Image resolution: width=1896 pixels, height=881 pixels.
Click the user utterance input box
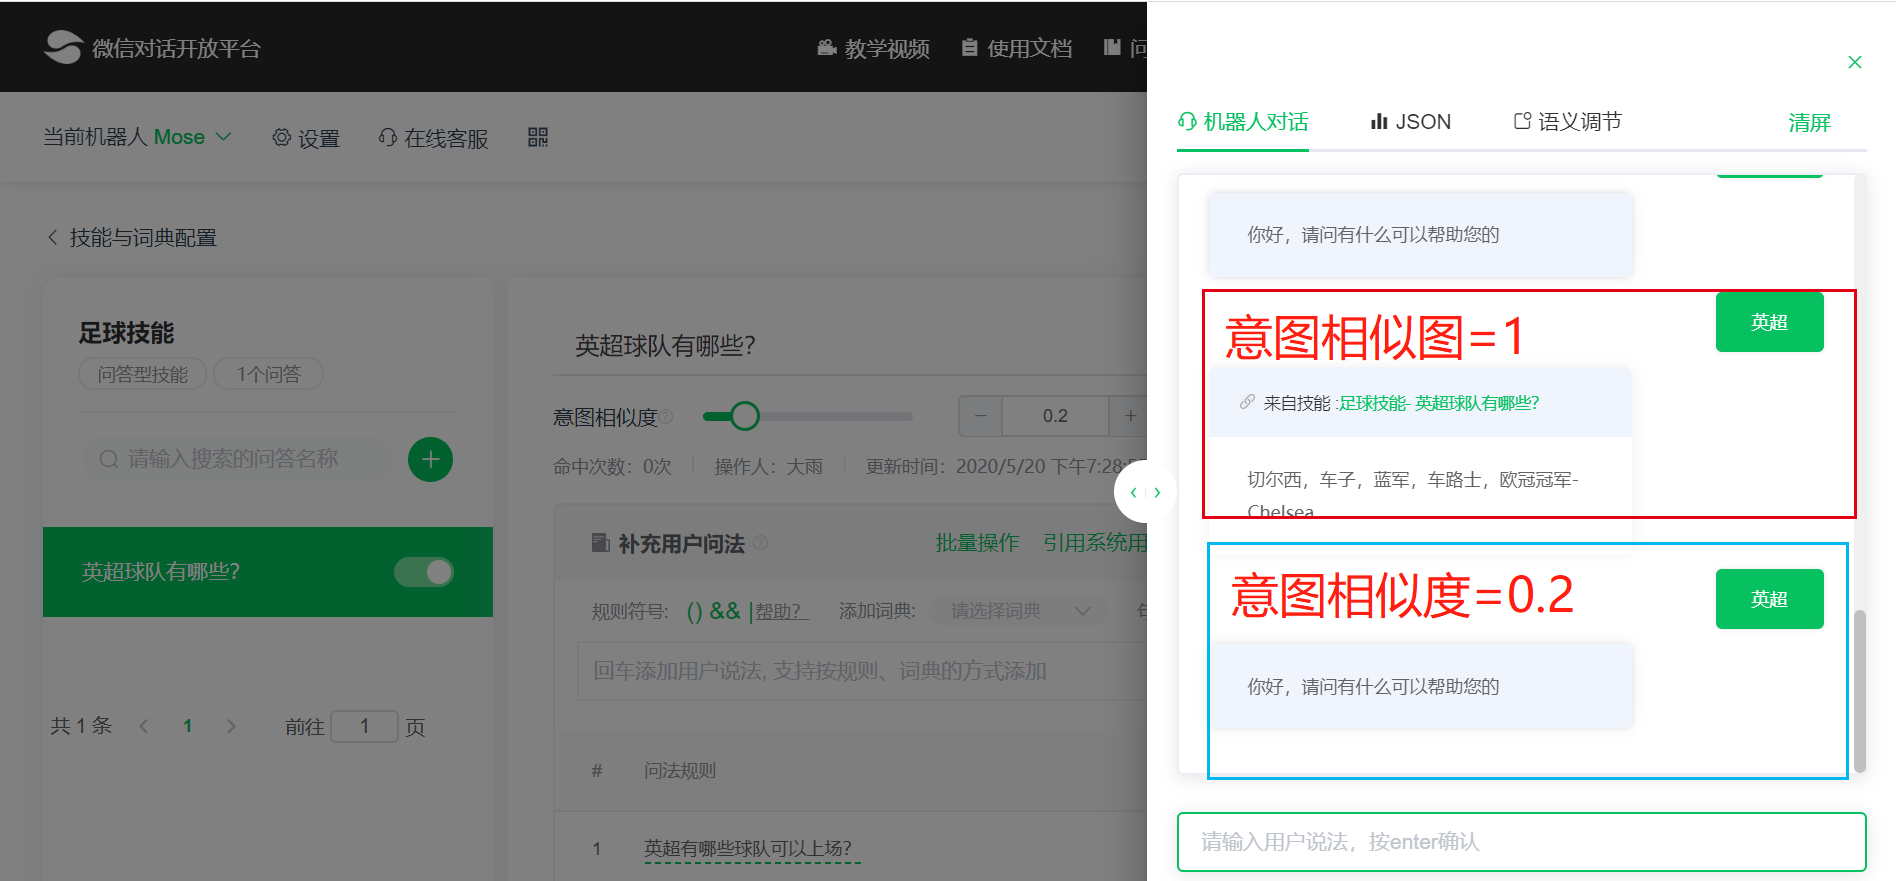tap(863, 671)
